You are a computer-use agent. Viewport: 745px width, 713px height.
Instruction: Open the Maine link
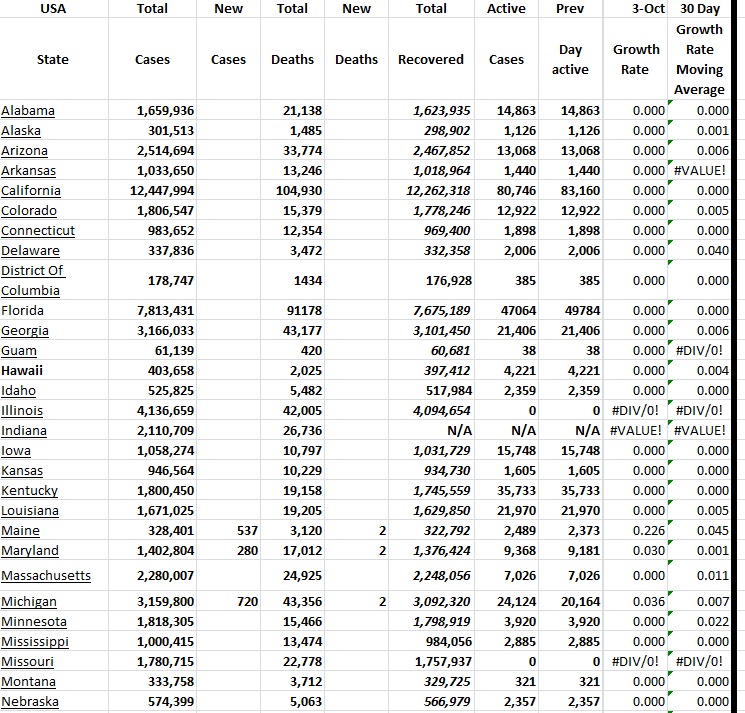coord(20,531)
